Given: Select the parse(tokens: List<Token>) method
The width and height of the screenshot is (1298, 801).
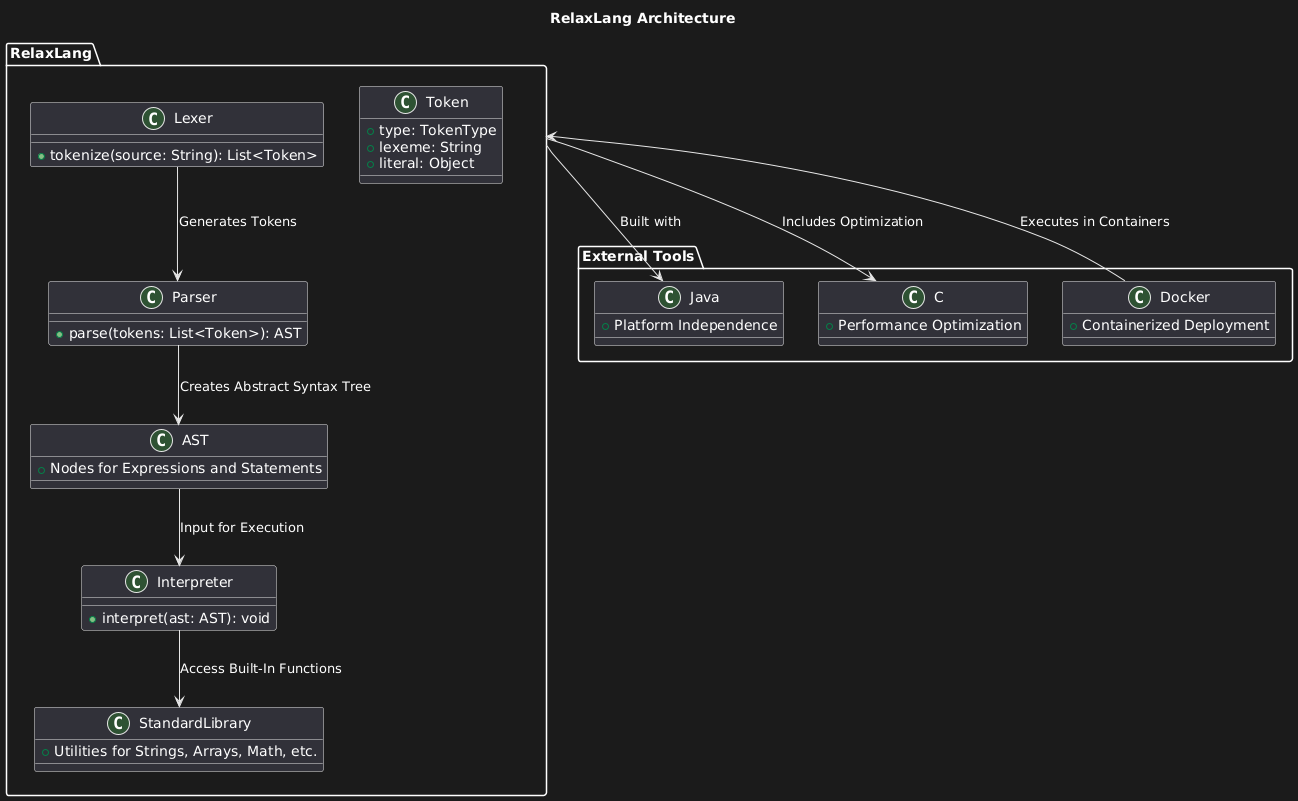Looking at the screenshot, I should coord(184,334).
